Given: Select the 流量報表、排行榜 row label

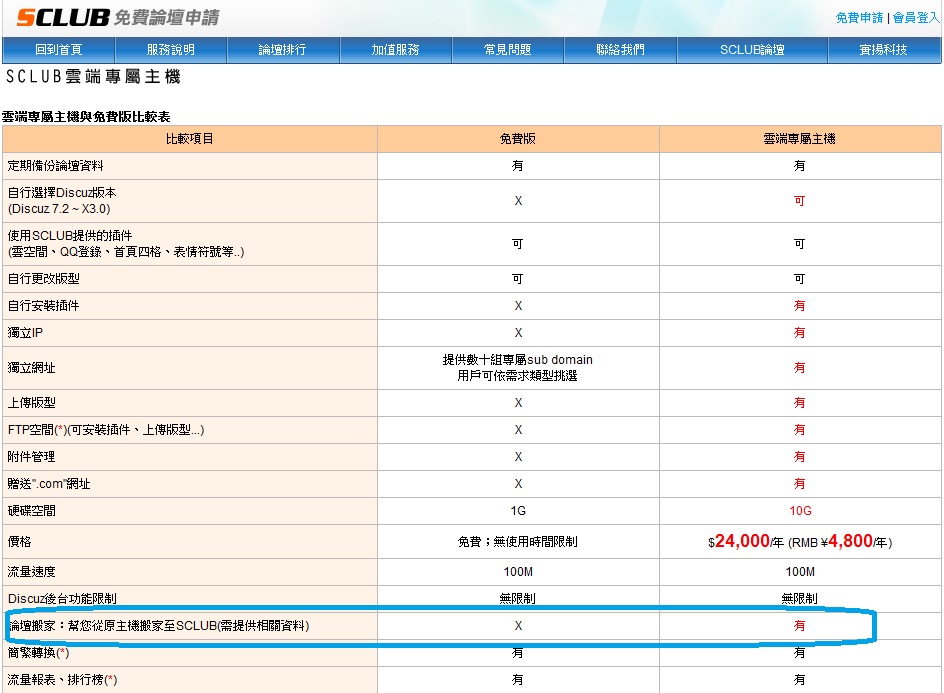Looking at the screenshot, I should pyautogui.click(x=63, y=680).
